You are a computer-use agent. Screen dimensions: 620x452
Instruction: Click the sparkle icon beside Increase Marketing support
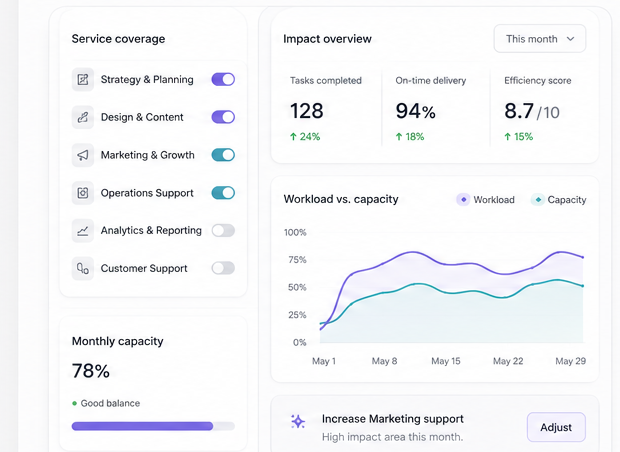coord(298,422)
